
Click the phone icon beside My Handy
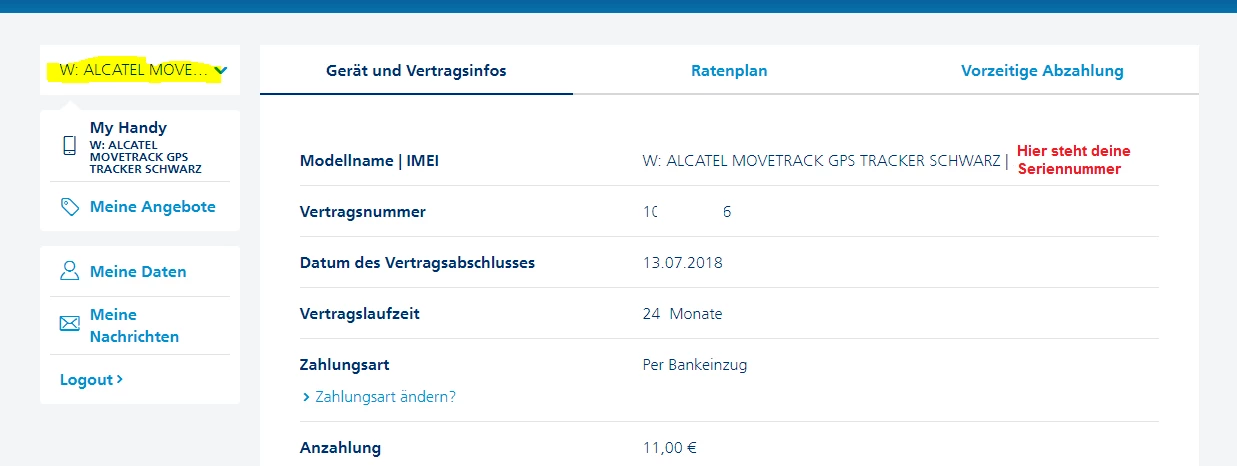click(x=69, y=146)
